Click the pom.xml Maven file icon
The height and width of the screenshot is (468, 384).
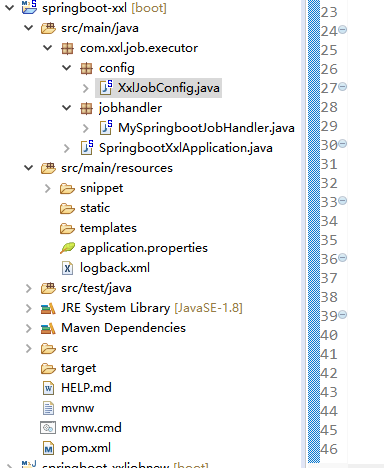pyautogui.click(x=49, y=448)
